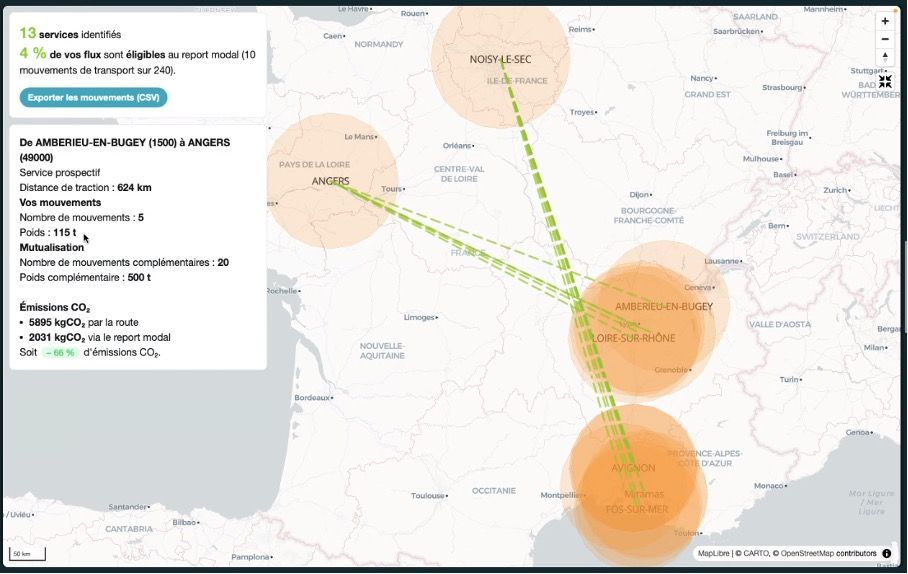Click '5895 kgCO₂ par la route' entry

pyautogui.click(x=83, y=323)
